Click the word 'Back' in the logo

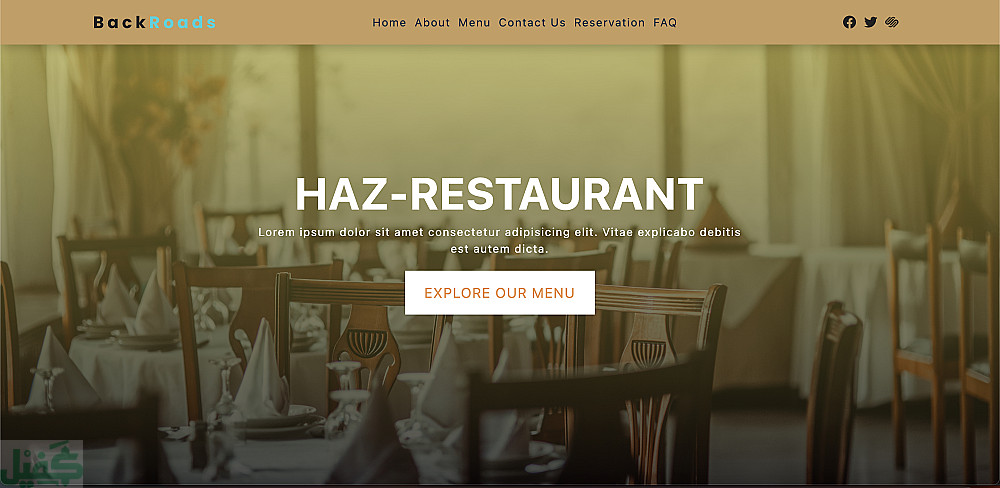[121, 22]
